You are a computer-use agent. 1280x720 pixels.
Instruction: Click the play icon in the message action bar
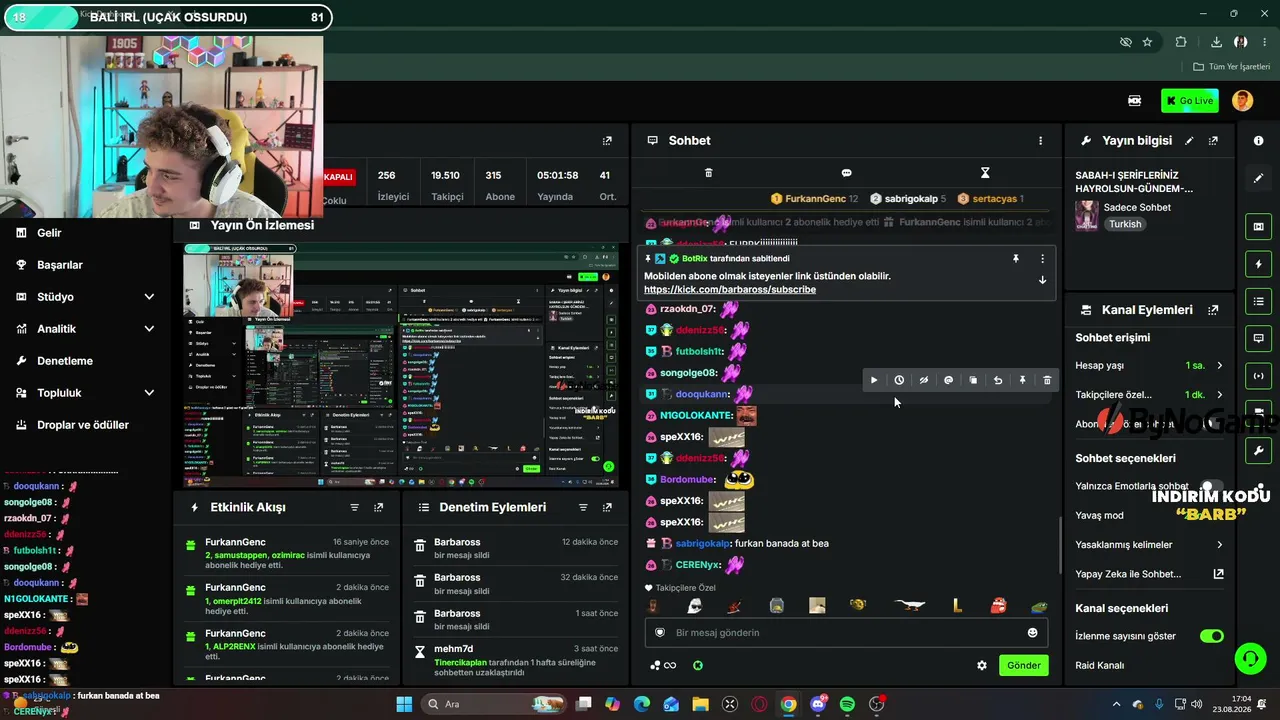(874, 380)
